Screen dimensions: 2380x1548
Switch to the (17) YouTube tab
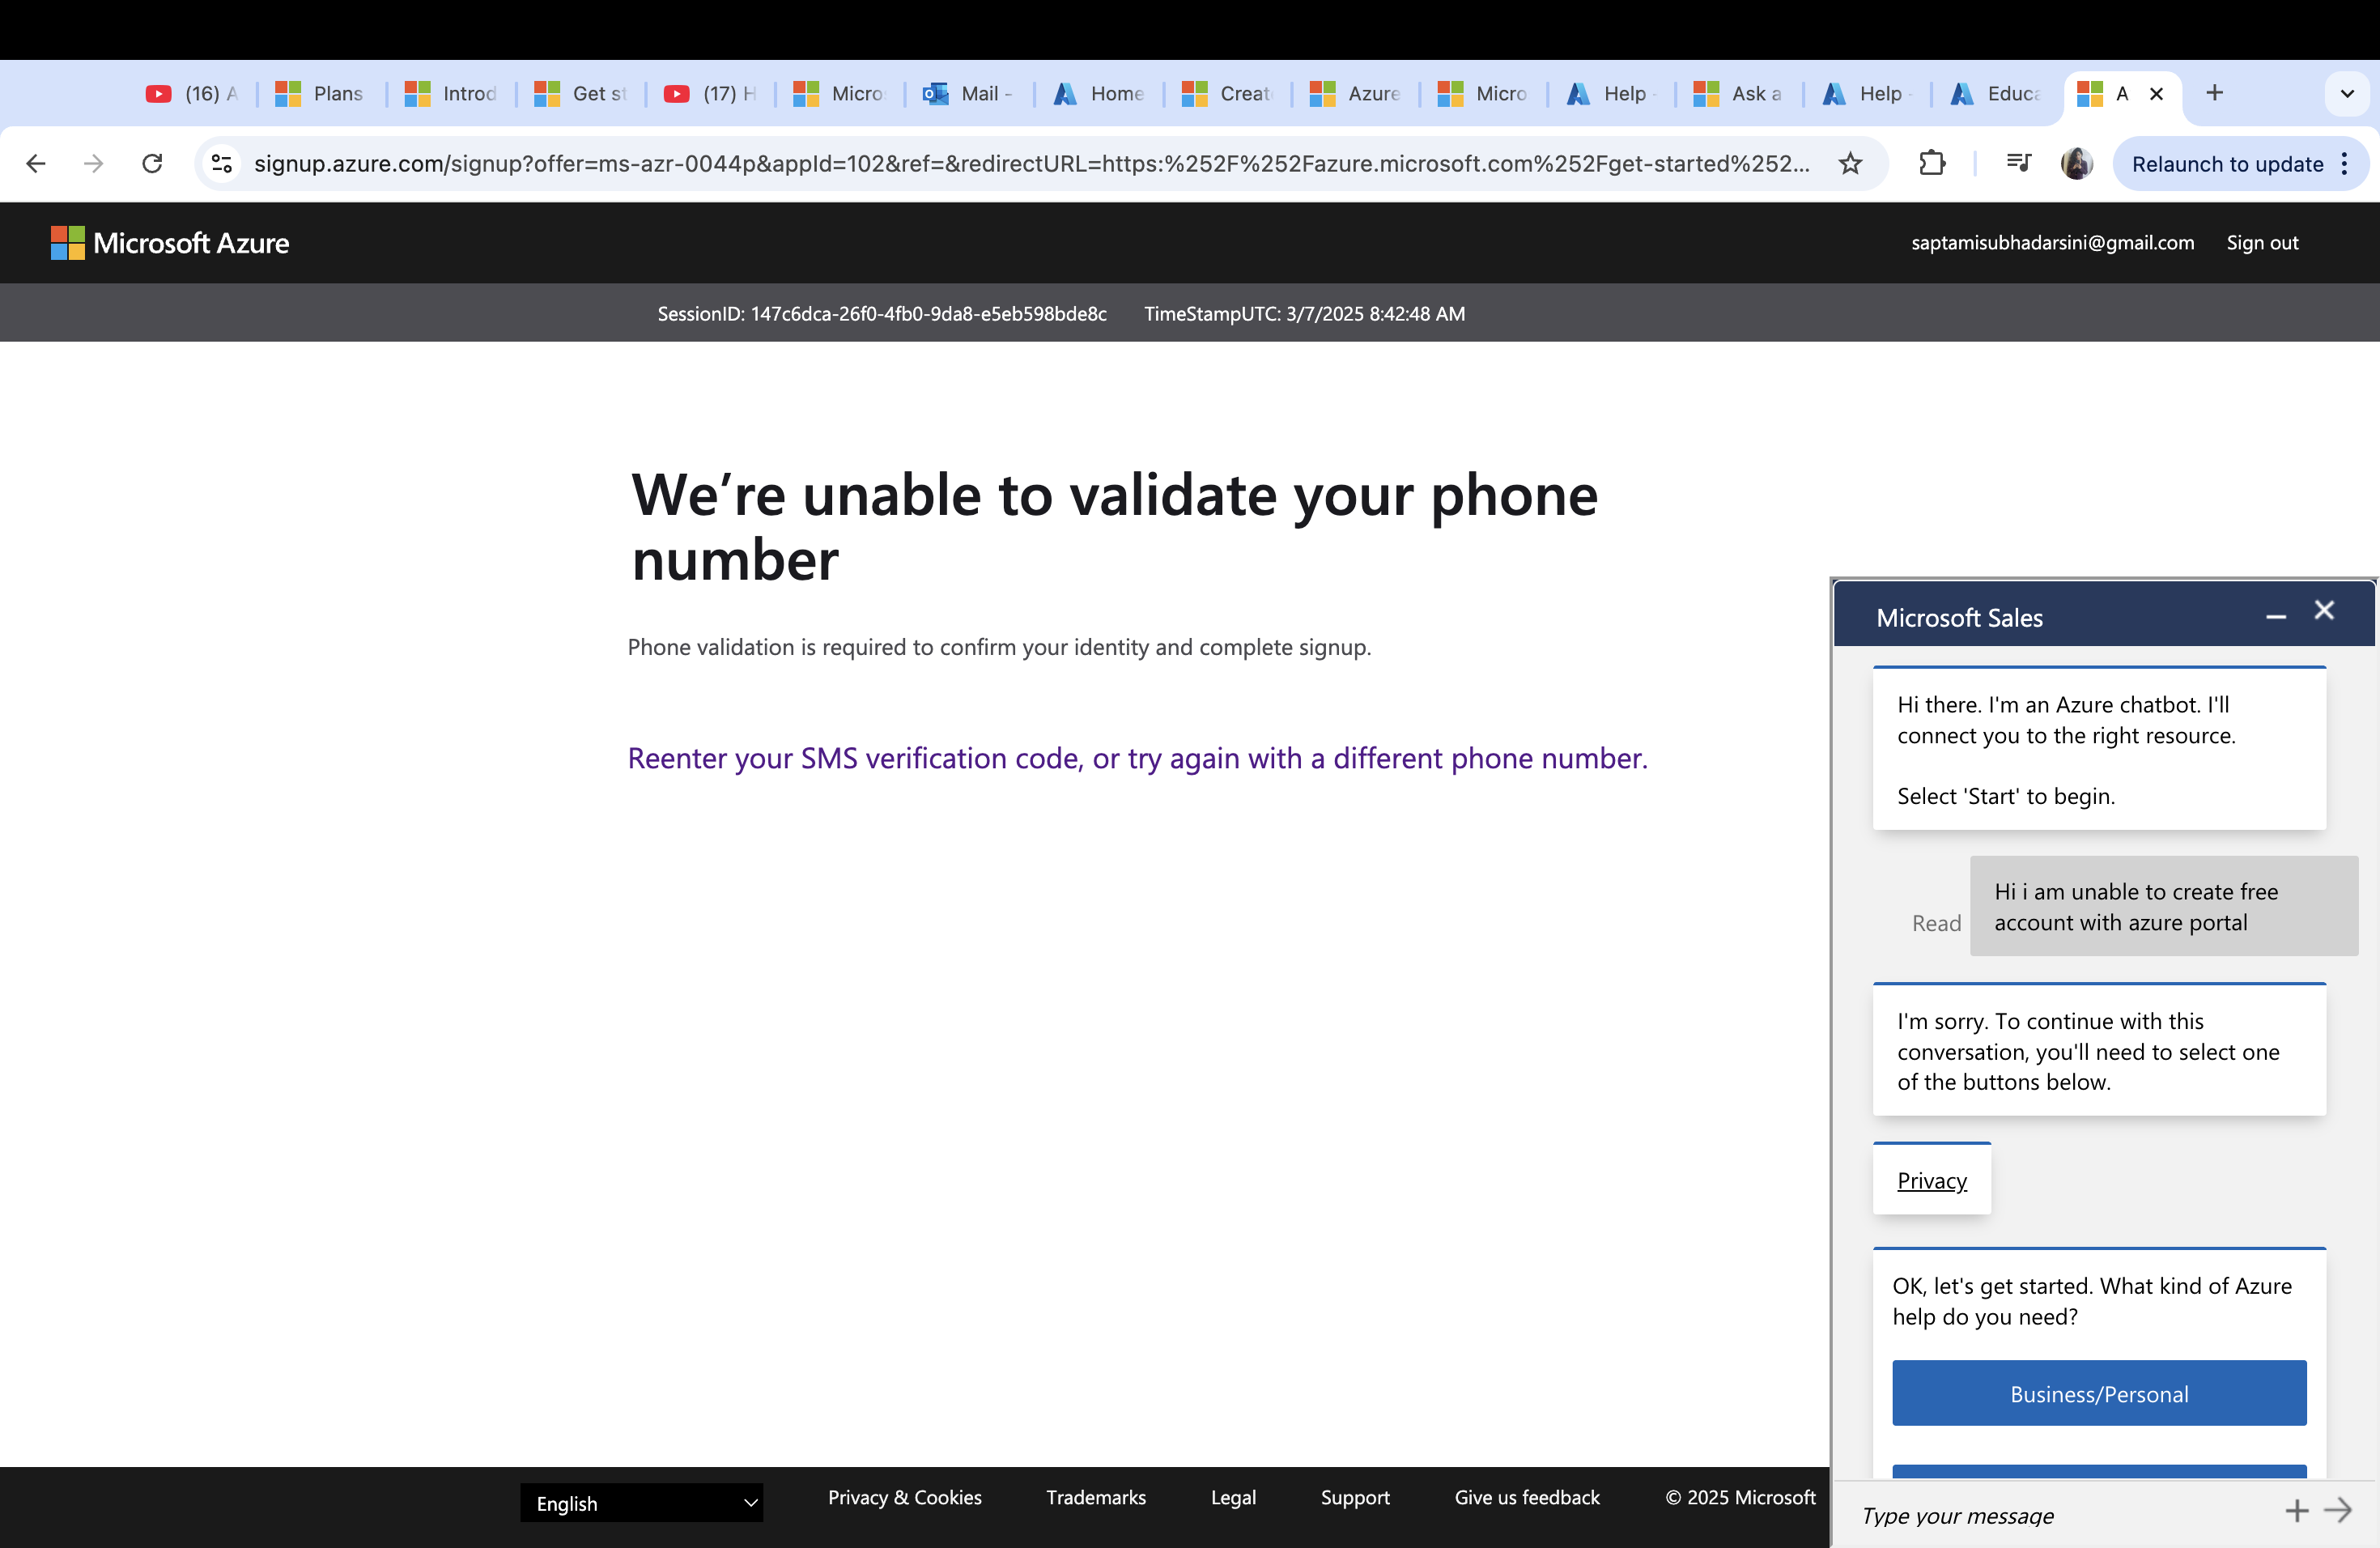(x=710, y=93)
